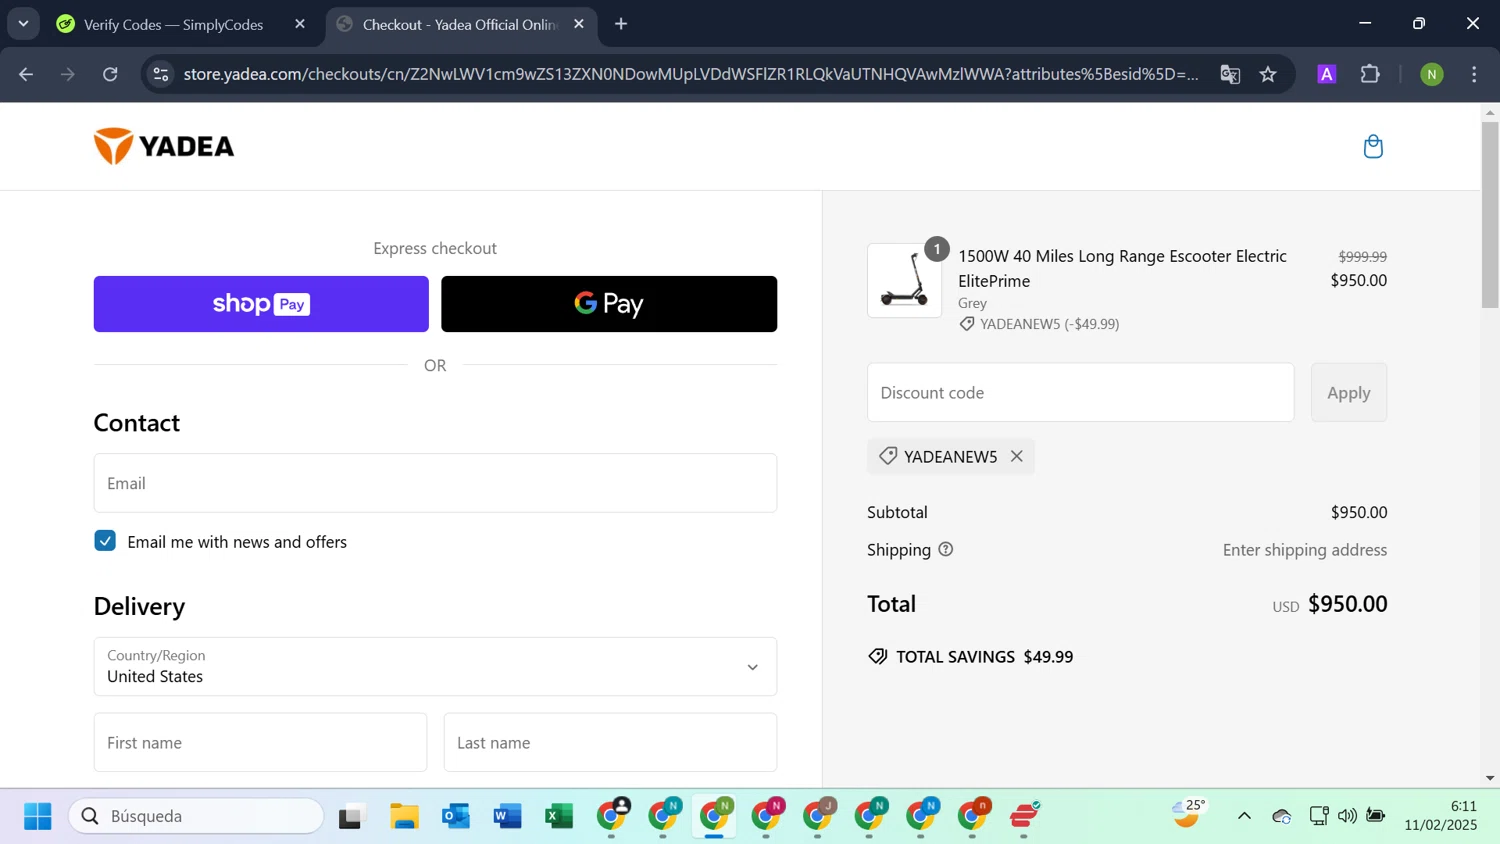
Task: Focus the Email input field
Action: 435,483
